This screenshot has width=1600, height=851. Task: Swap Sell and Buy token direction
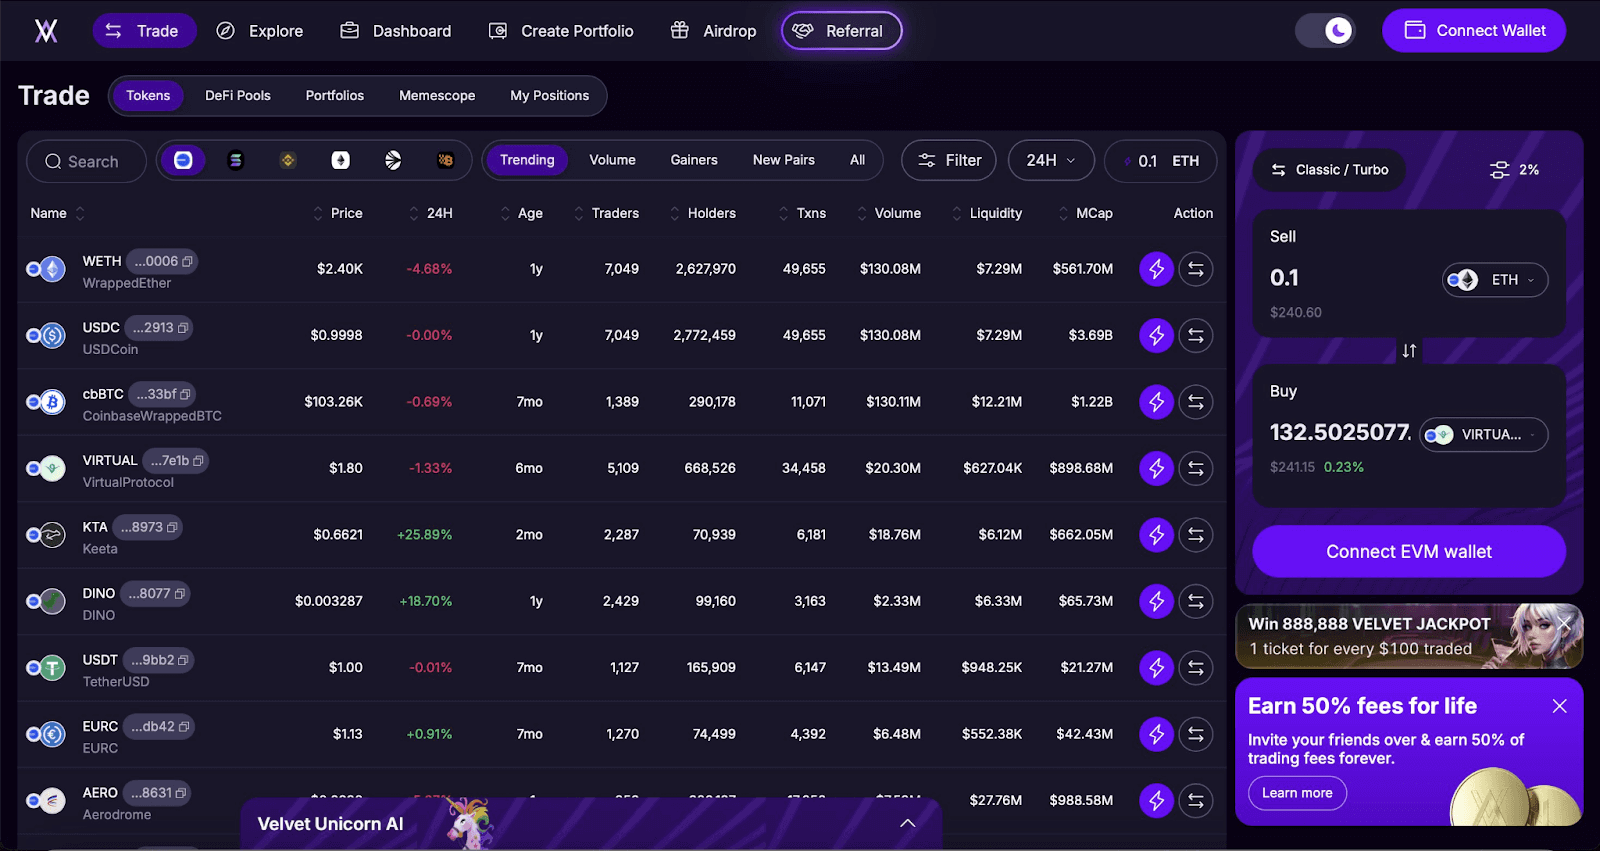pyautogui.click(x=1409, y=351)
